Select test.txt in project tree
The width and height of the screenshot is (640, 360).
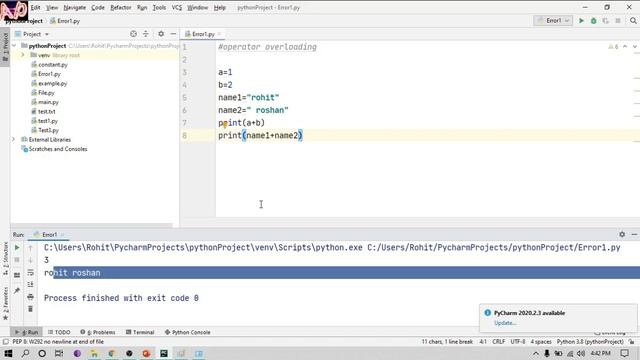[x=47, y=111]
